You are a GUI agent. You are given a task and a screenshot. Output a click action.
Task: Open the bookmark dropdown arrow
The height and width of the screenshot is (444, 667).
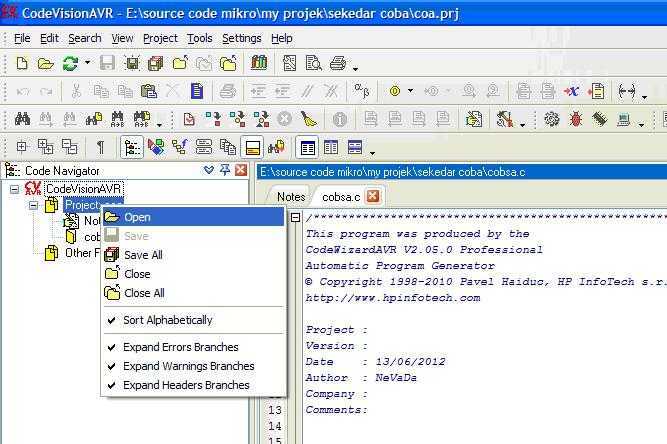(x=410, y=91)
